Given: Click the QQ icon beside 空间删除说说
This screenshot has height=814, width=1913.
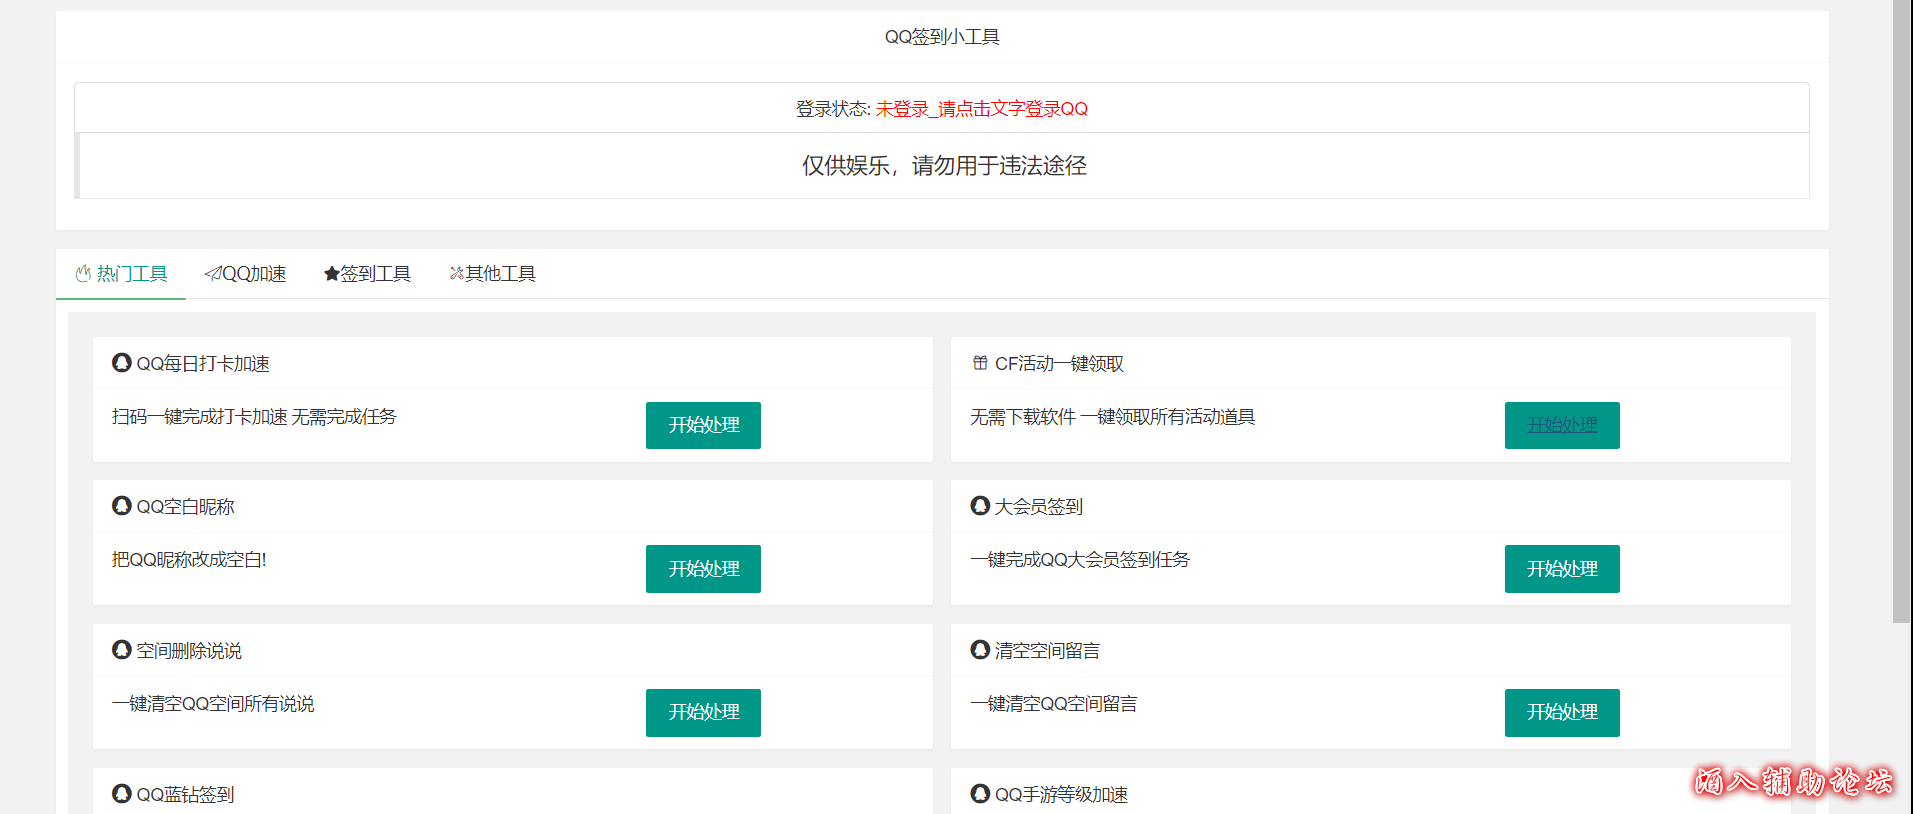Looking at the screenshot, I should (x=122, y=650).
